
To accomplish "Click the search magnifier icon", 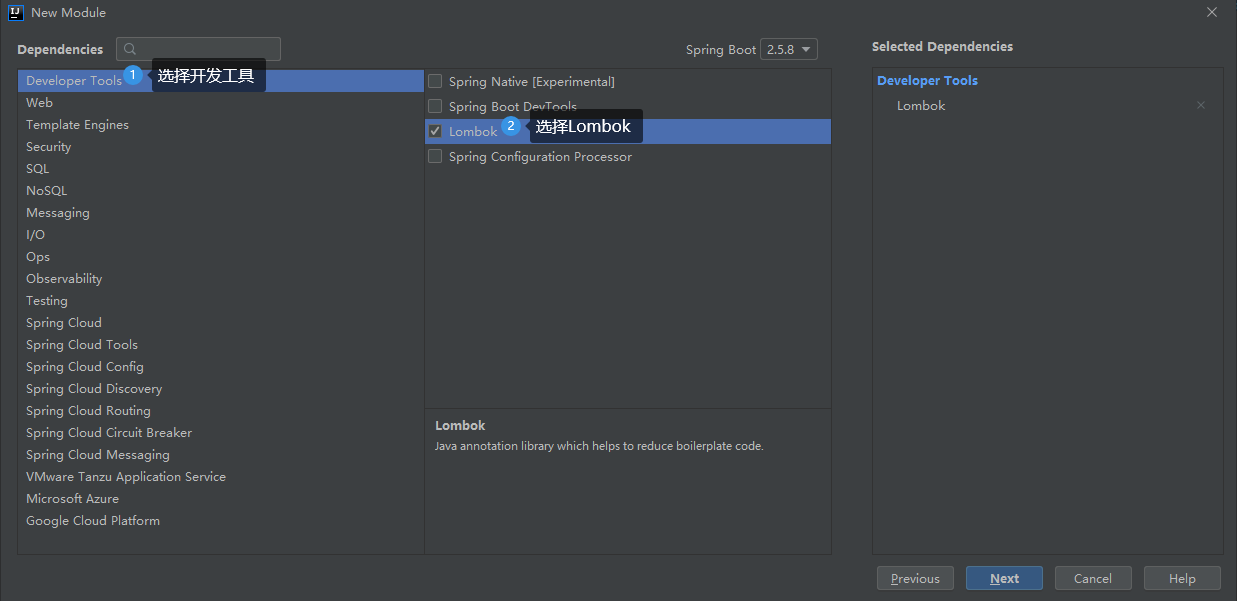I will pos(131,49).
